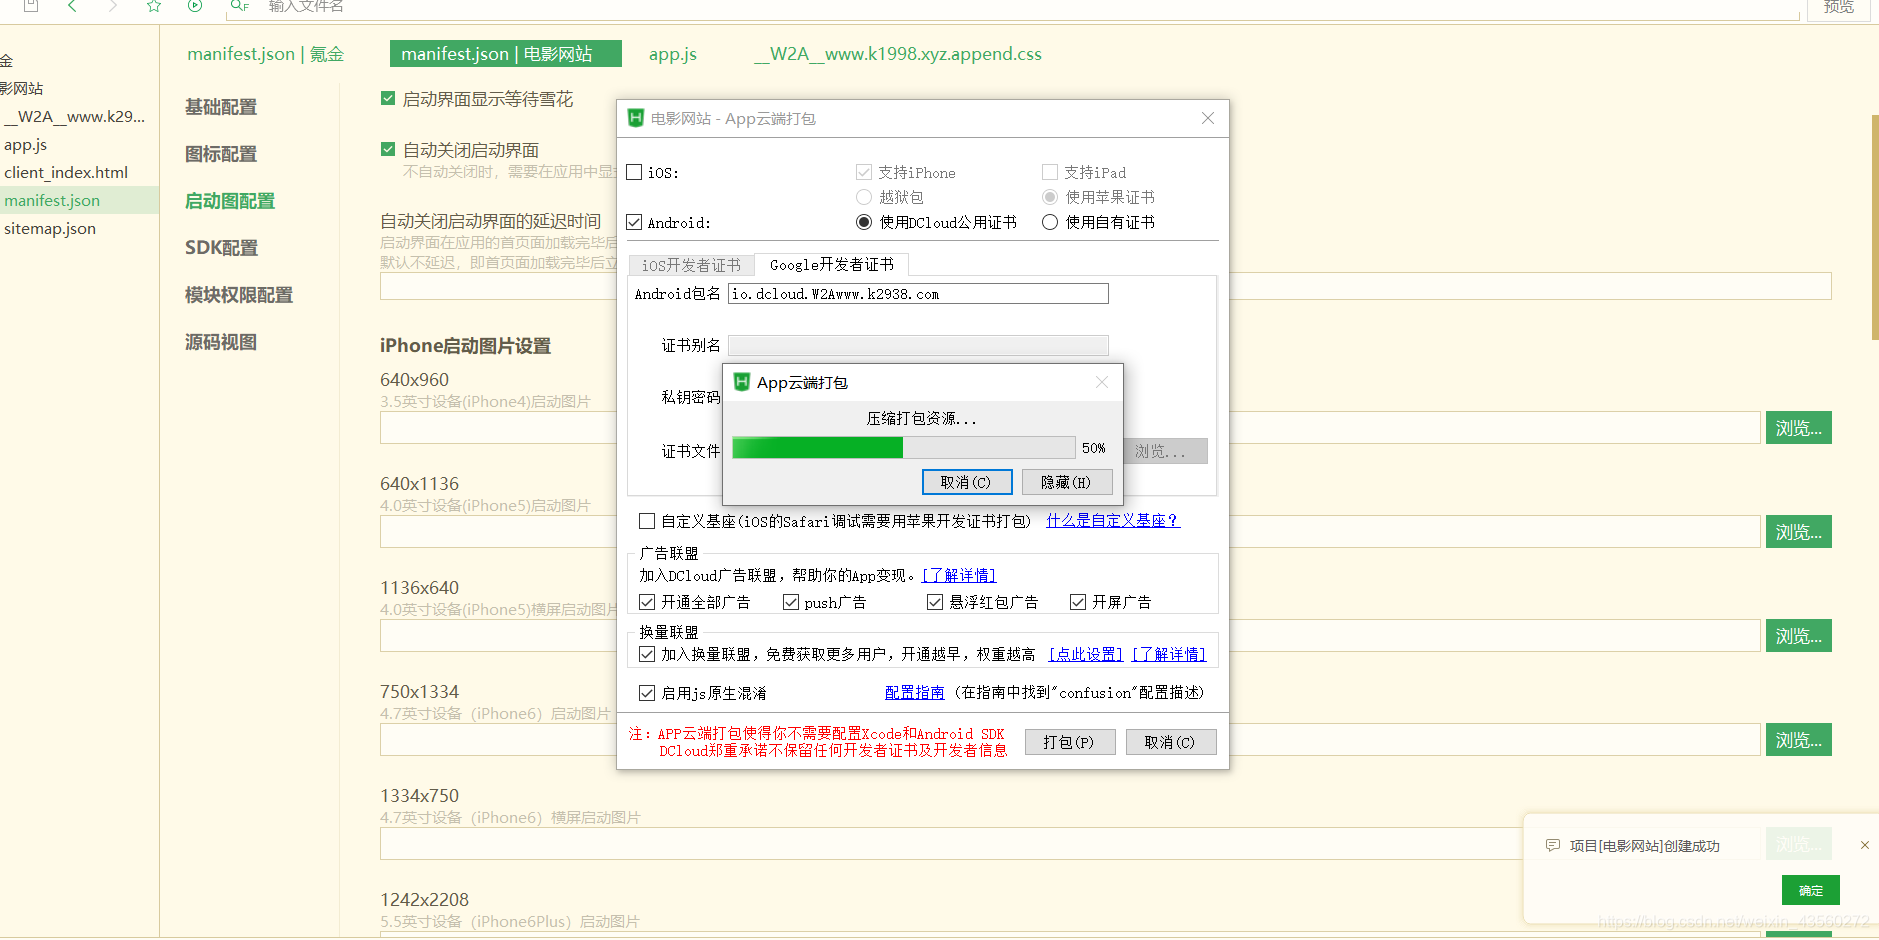The width and height of the screenshot is (1879, 940).
Task: Click the HBuilder logo in the packaging dialog title
Action: point(634,118)
